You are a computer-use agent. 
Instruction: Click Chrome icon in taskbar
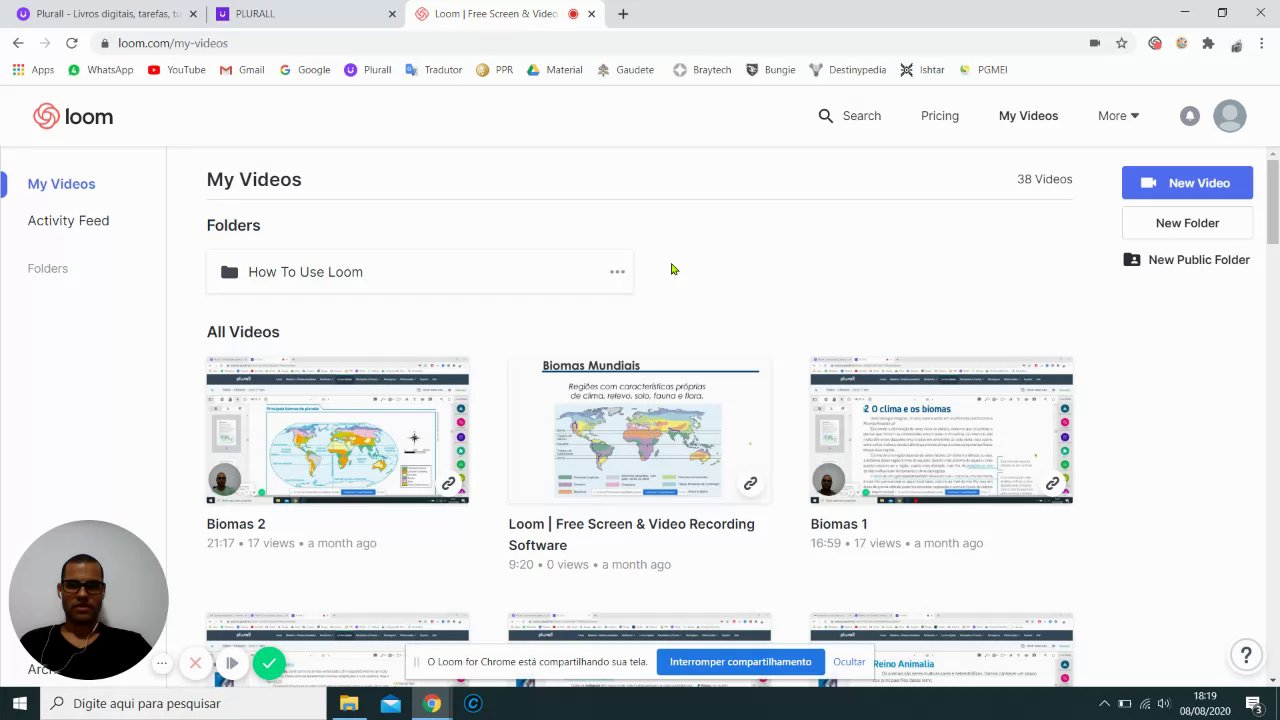pos(432,704)
